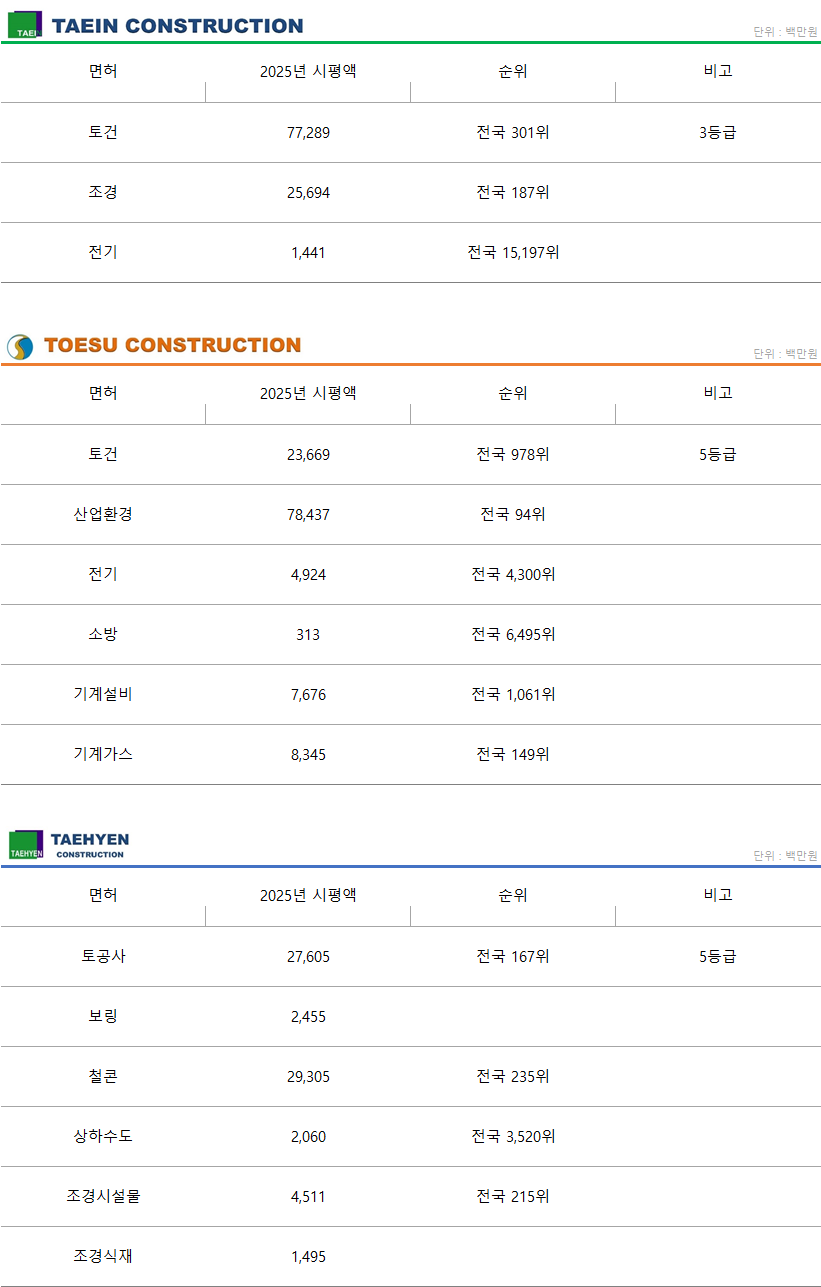Select the 순위 header in Taehyen table
This screenshot has height=1287, width=821.
pyautogui.click(x=513, y=895)
